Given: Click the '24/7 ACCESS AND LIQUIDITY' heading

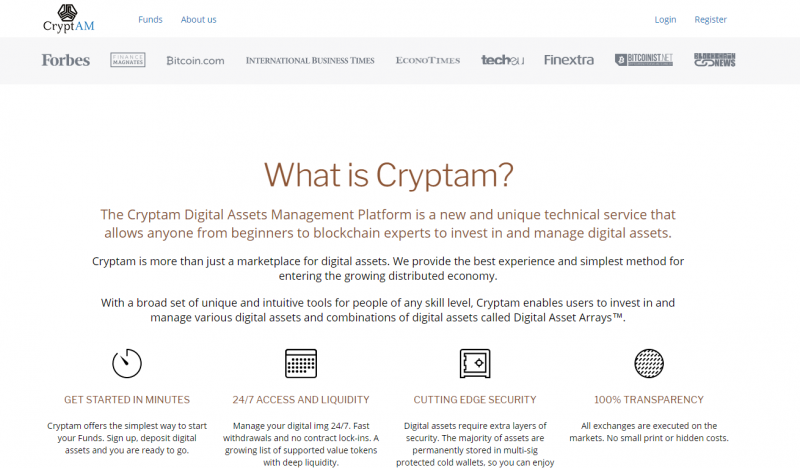Looking at the screenshot, I should (x=301, y=400).
